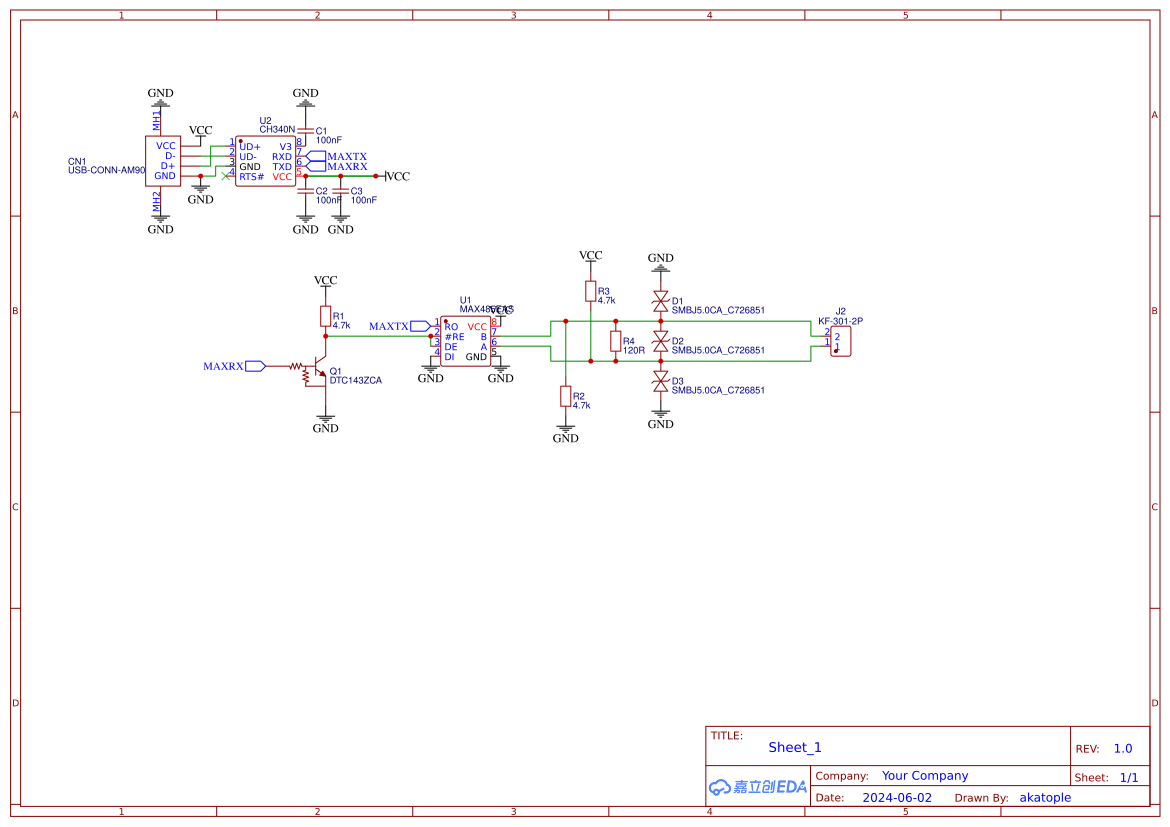Select the MAXRX net port at CH340N TXD
This screenshot has height=827, width=1170.
coord(337,166)
